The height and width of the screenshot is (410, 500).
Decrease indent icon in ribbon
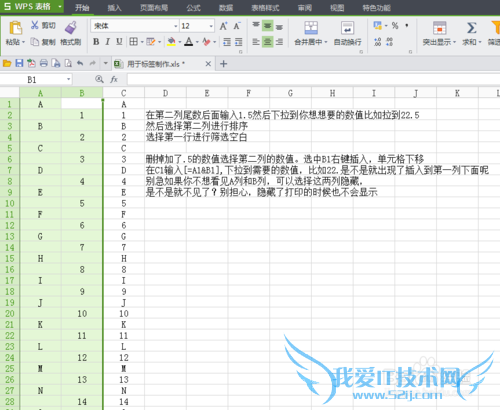point(227,42)
